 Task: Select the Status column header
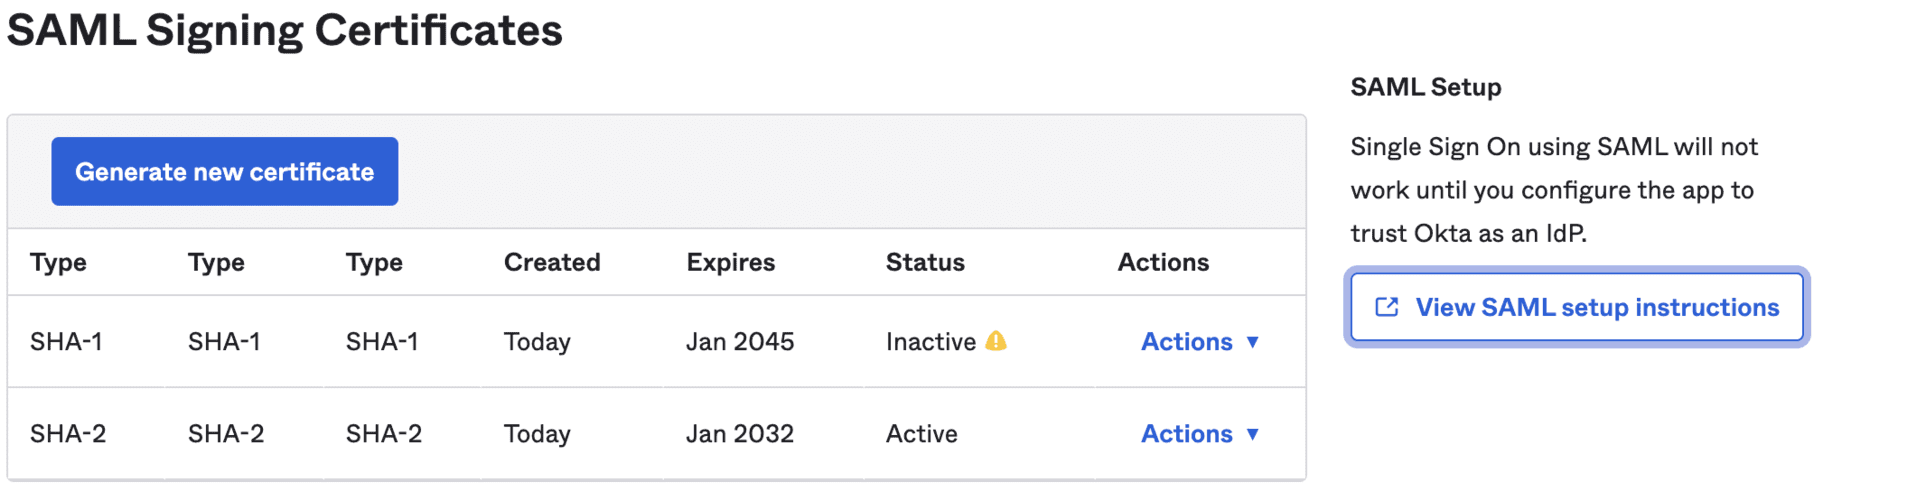(925, 262)
